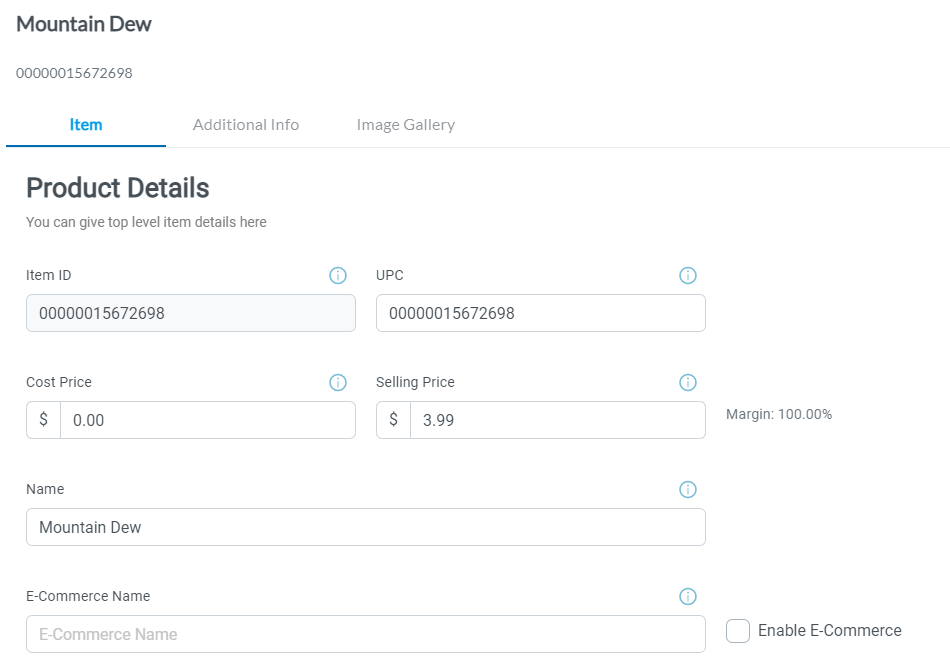Image resolution: width=950 pixels, height=668 pixels.
Task: Click the E-Commerce Name info icon
Action: click(688, 597)
